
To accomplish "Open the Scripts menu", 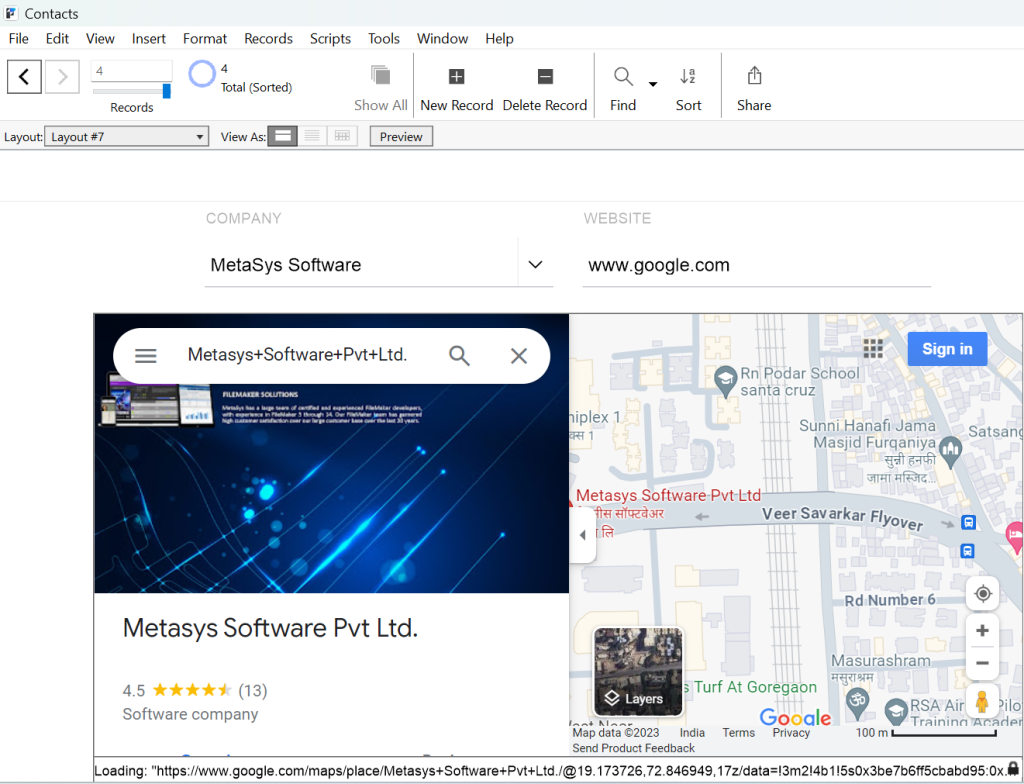I will tap(330, 38).
